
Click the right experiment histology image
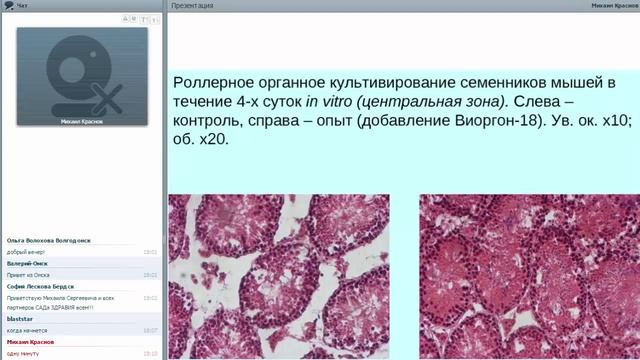click(529, 277)
